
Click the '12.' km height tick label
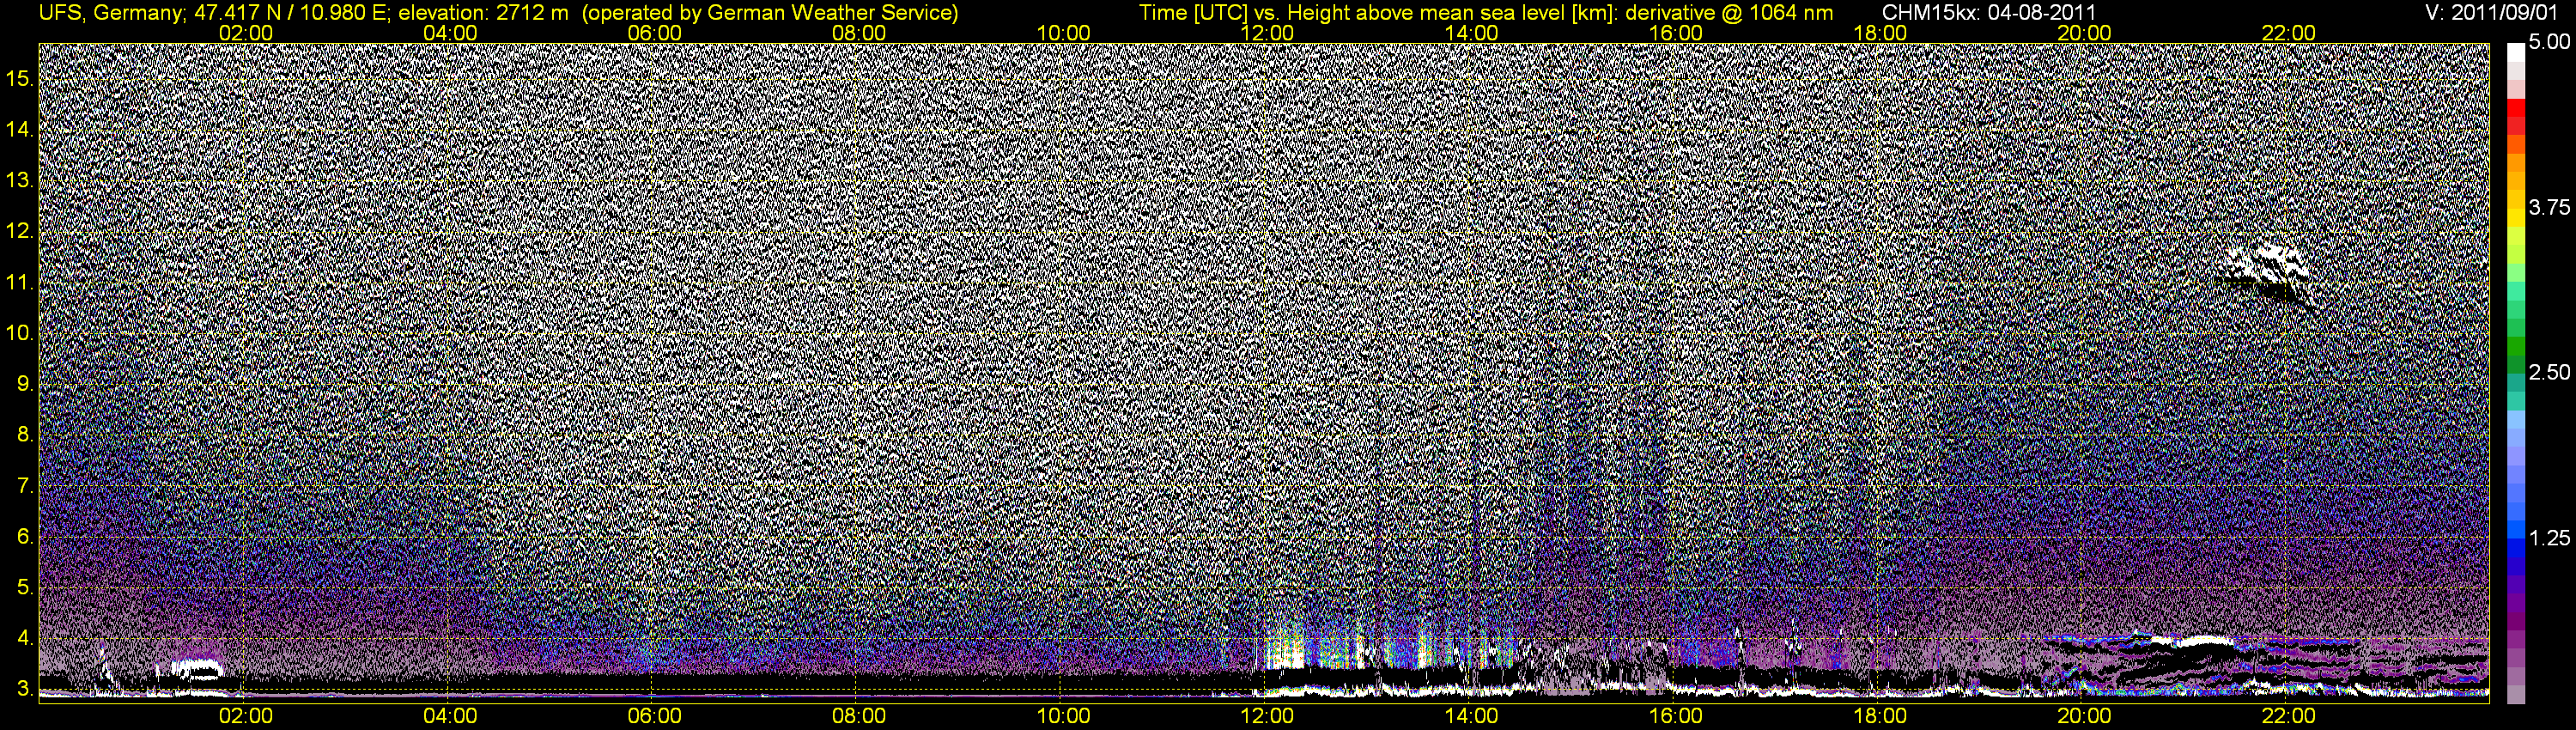(20, 231)
